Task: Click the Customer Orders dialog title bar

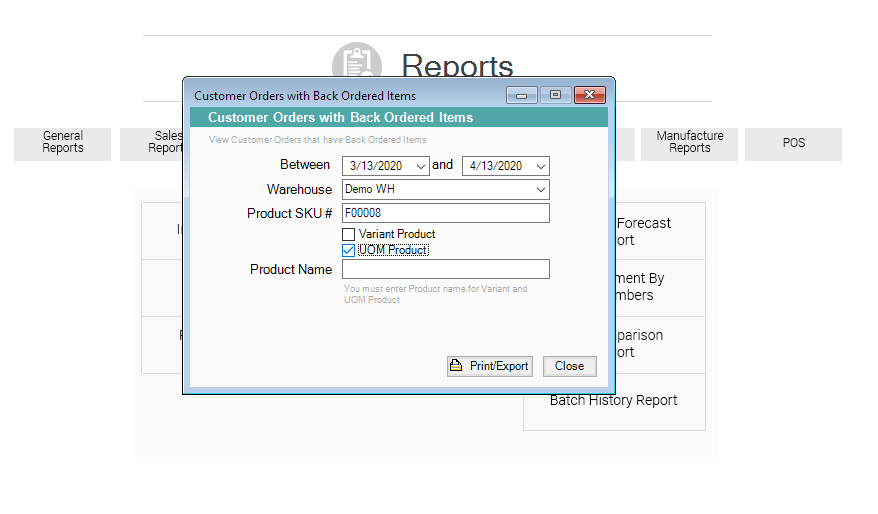Action: tap(340, 96)
